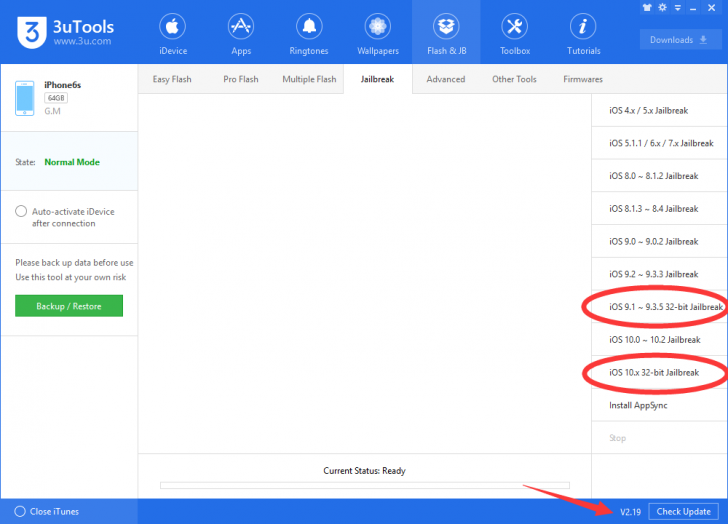Click the Current Status: Ready text

coord(364,471)
